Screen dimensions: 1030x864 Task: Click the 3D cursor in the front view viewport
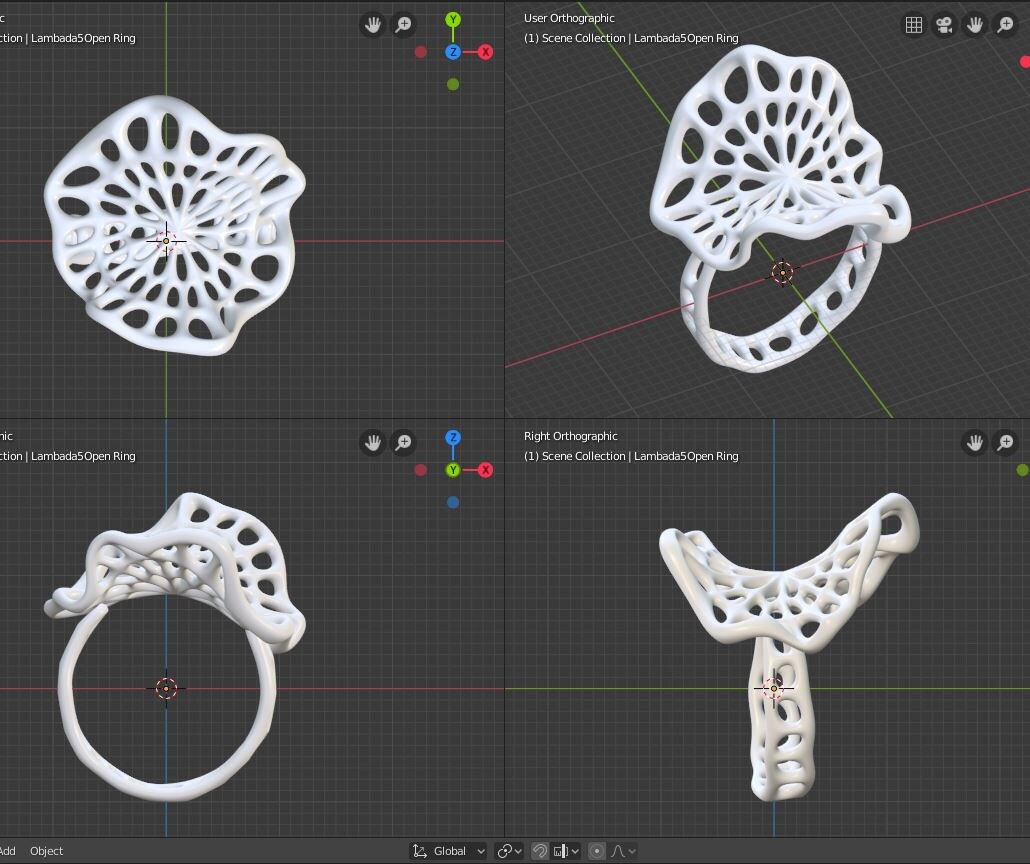[166, 689]
